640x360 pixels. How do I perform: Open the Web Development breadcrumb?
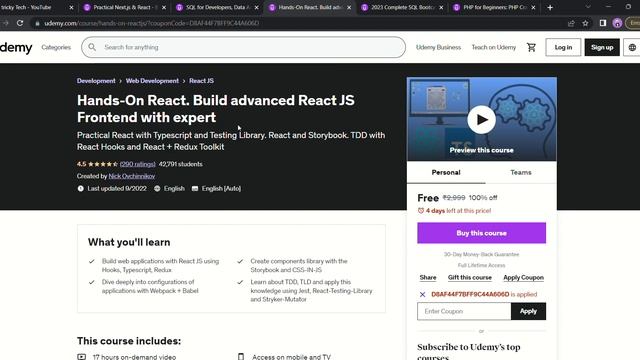pyautogui.click(x=152, y=81)
